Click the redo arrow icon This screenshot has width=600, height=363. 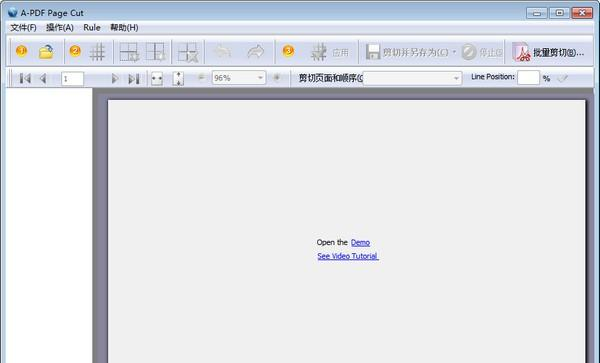(255, 52)
